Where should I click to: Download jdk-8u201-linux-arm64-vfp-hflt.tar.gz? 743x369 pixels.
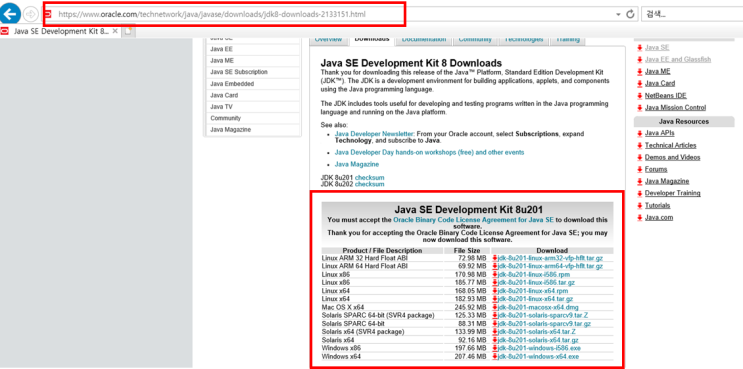tap(550, 266)
